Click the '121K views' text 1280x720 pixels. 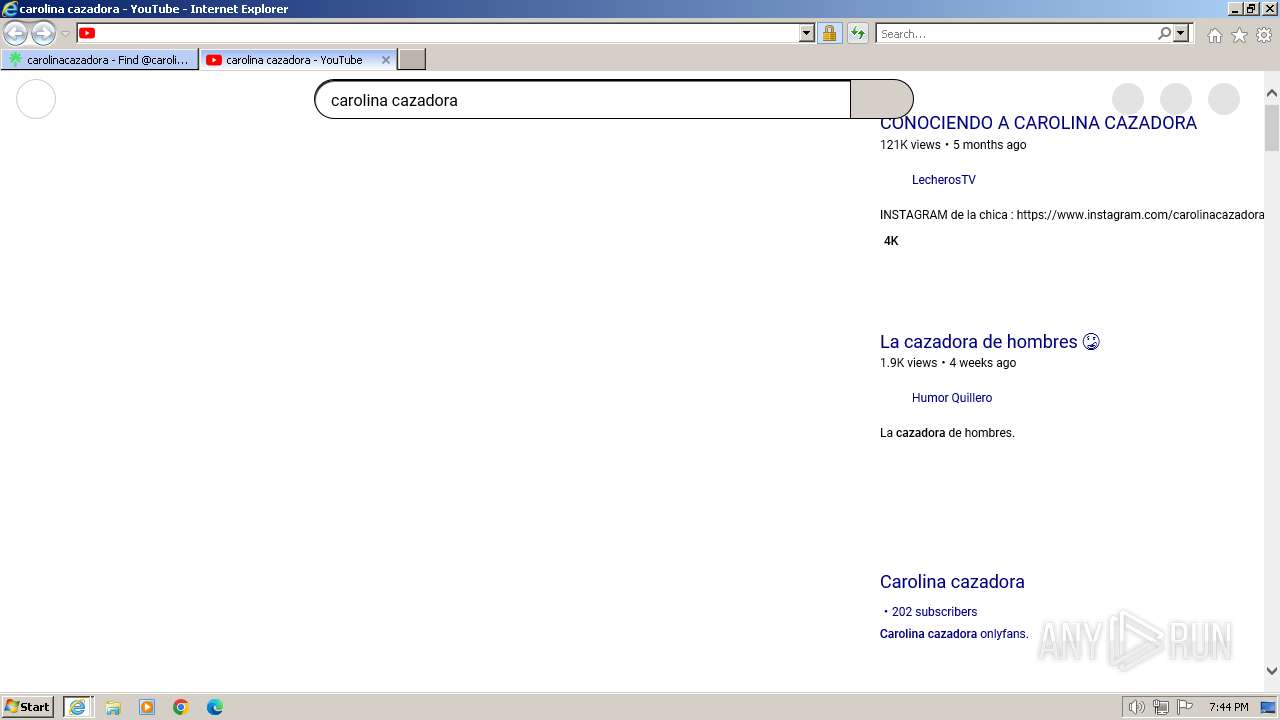910,145
